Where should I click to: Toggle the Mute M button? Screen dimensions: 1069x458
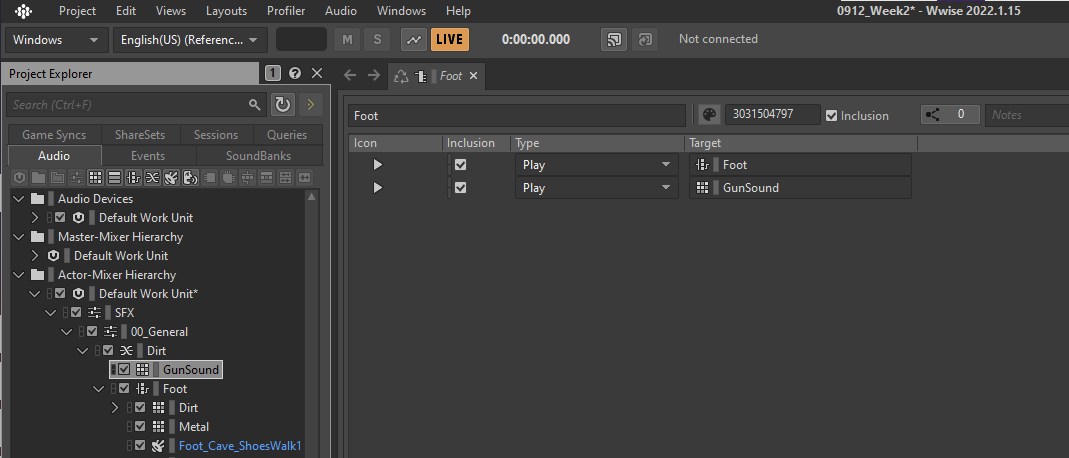tap(347, 40)
